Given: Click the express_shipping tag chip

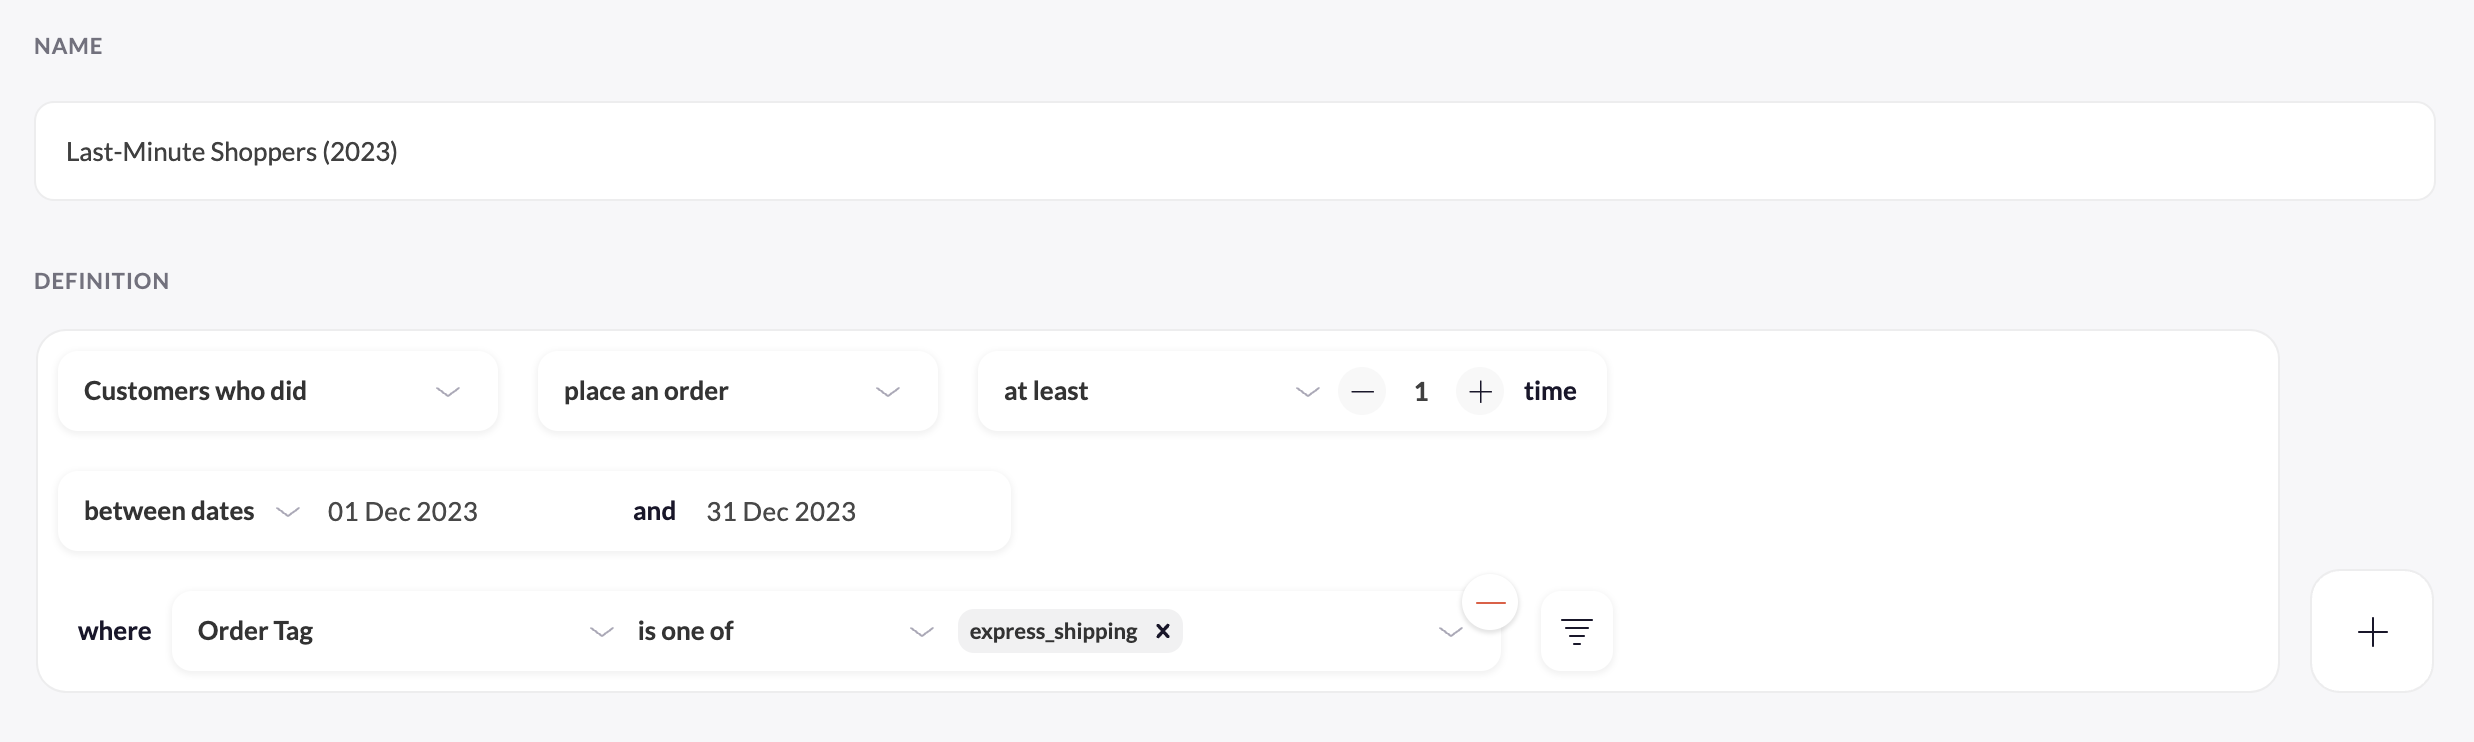Looking at the screenshot, I should click(x=1053, y=631).
